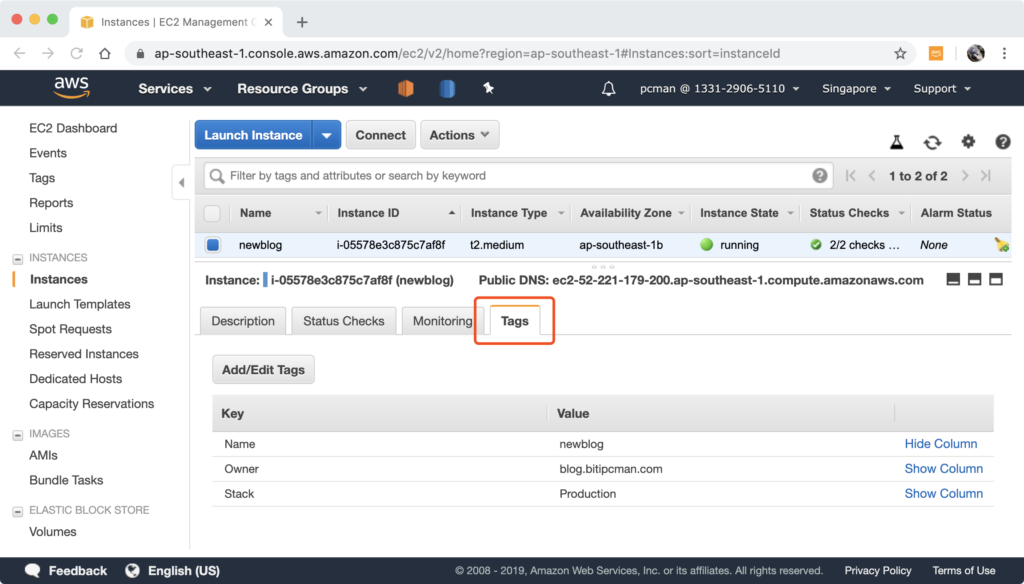Open a new browser tab

click(x=302, y=22)
